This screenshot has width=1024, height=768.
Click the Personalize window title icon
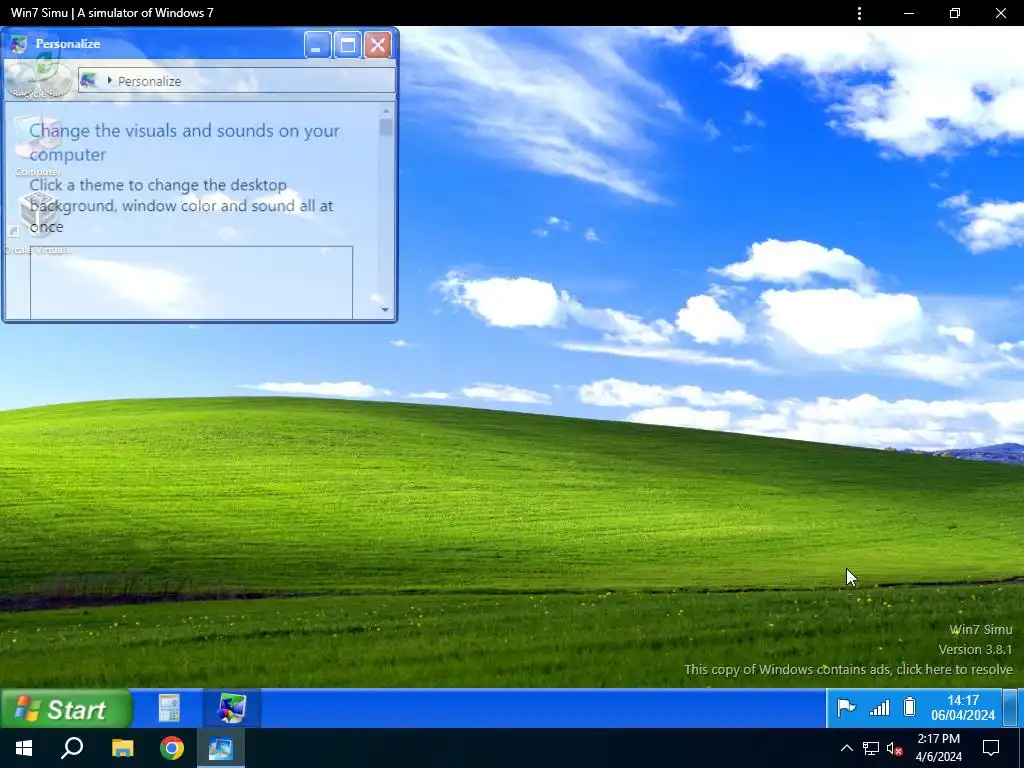click(x=18, y=44)
